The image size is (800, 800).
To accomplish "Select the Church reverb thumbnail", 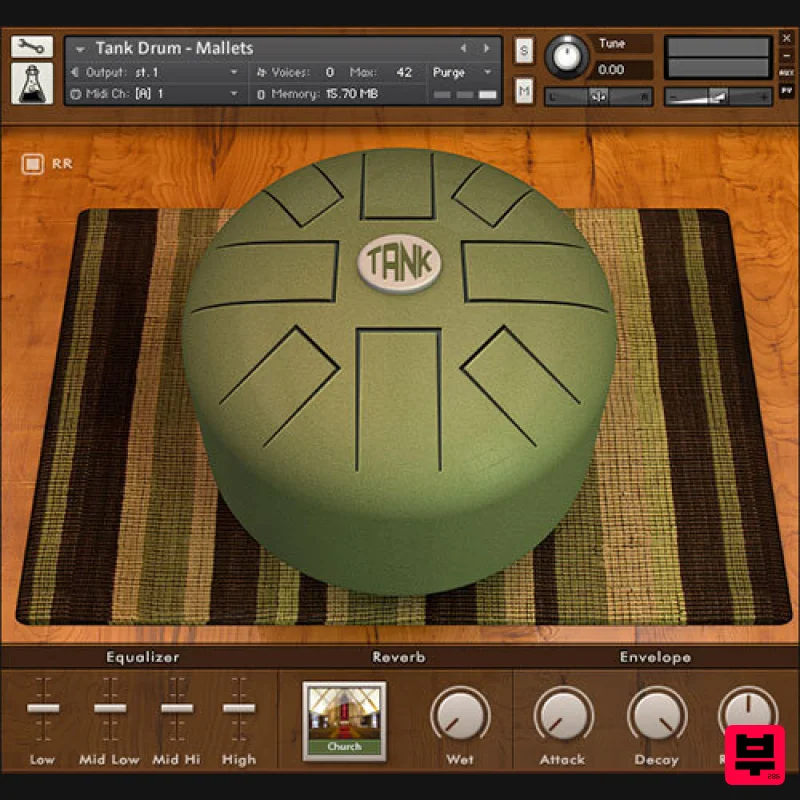I will pos(344,718).
